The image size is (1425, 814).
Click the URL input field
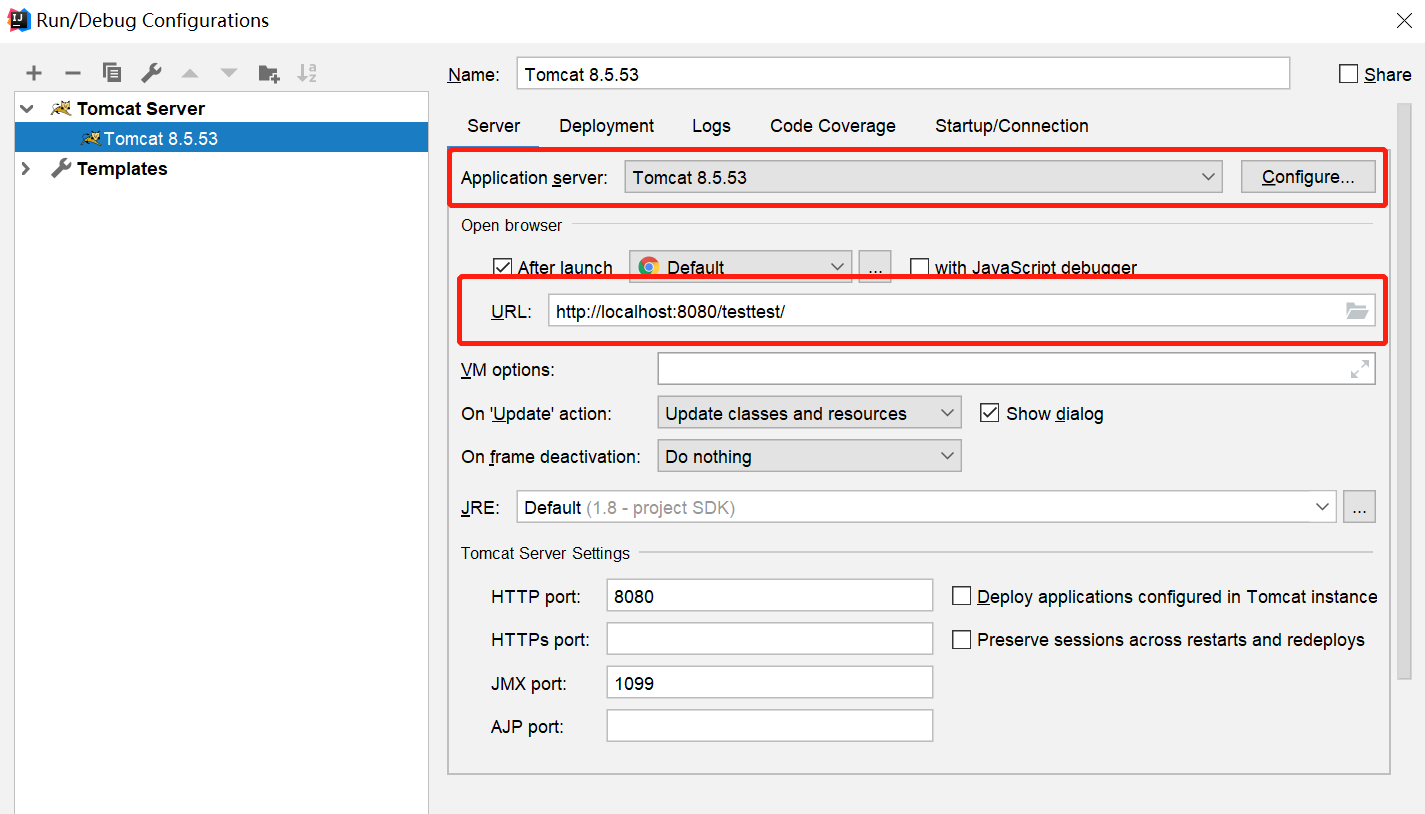point(961,311)
